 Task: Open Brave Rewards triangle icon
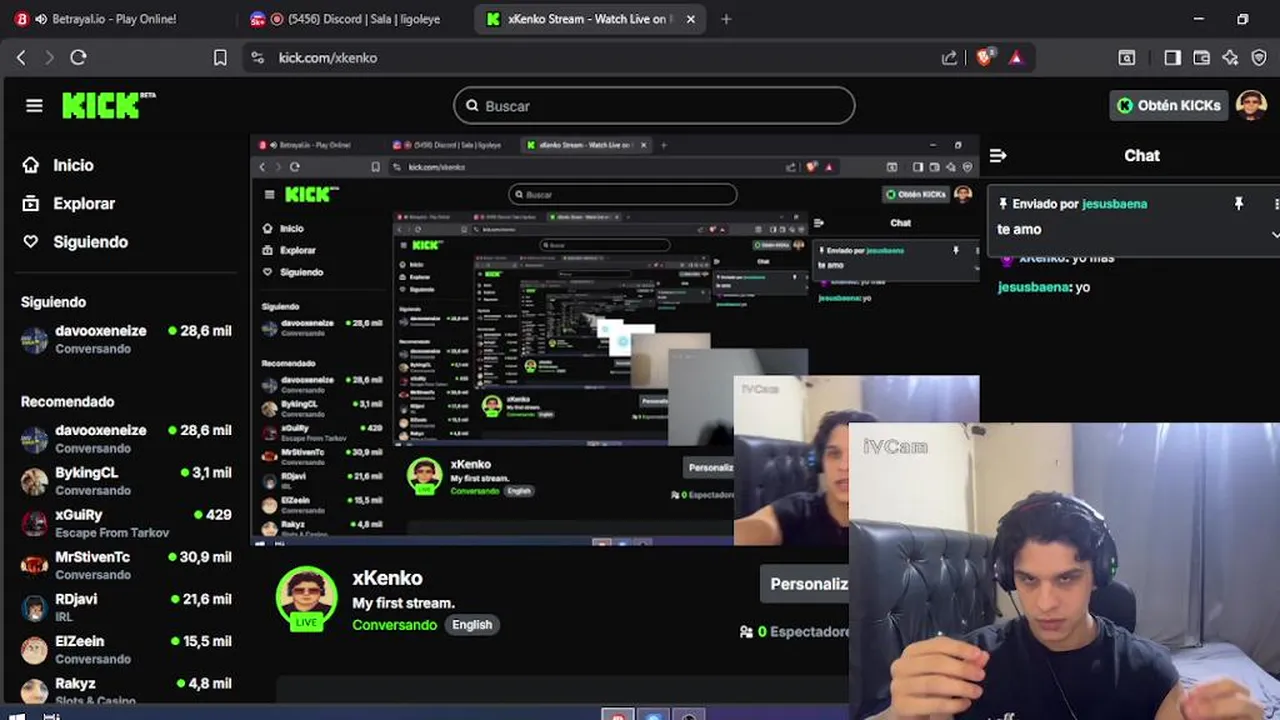(1016, 58)
